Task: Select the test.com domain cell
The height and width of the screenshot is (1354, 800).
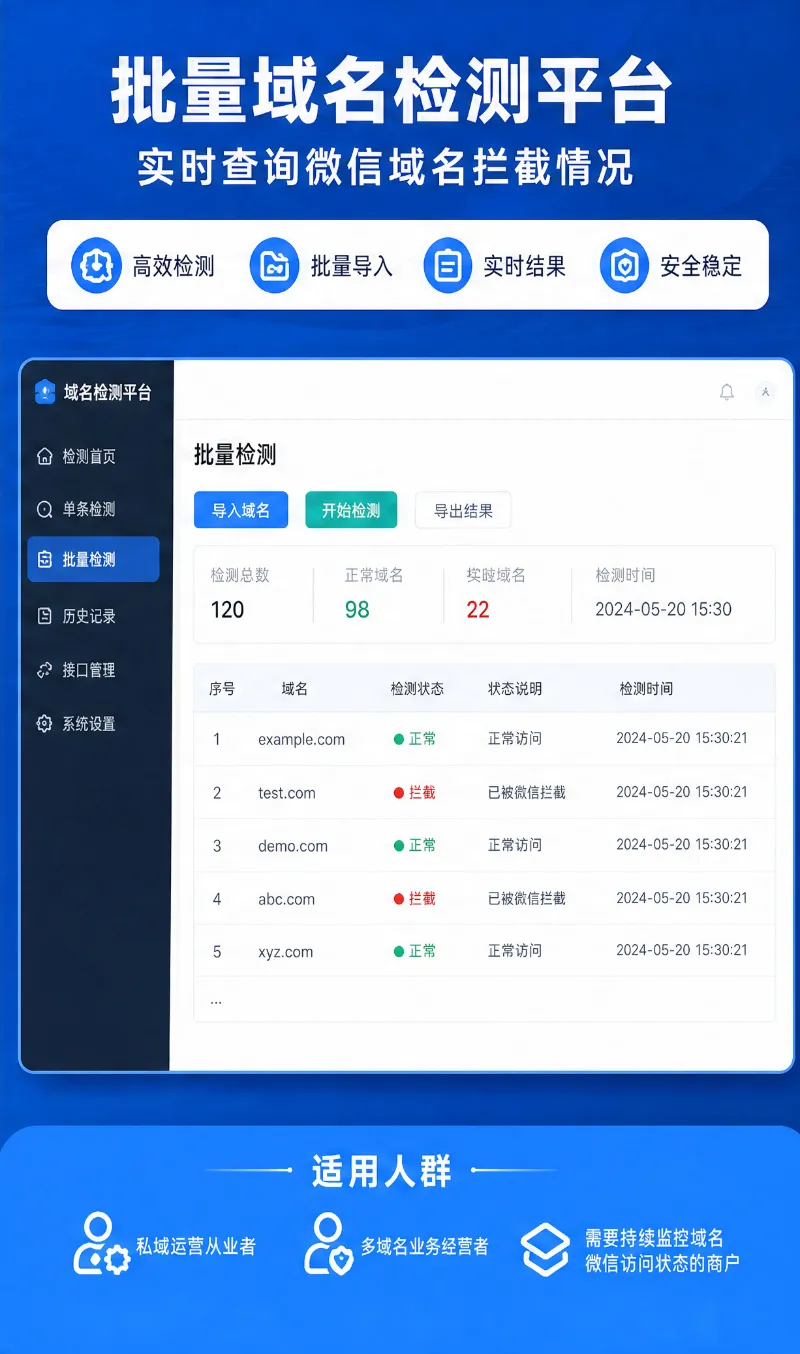Action: click(x=287, y=793)
